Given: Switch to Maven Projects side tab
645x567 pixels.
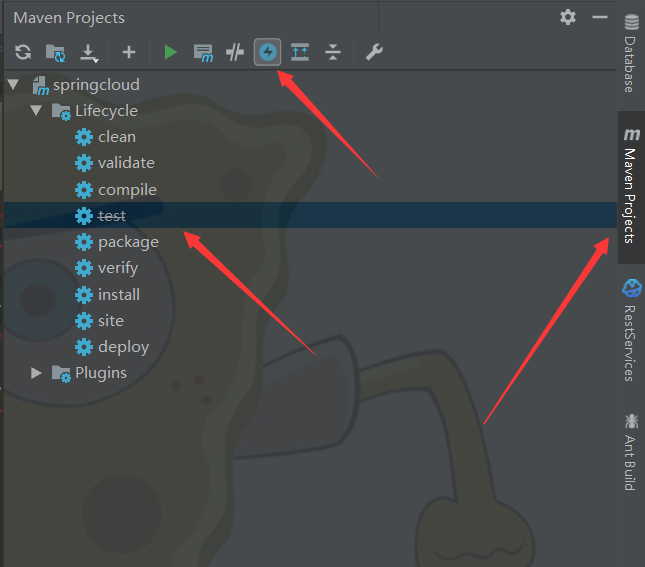Looking at the screenshot, I should pos(631,186).
